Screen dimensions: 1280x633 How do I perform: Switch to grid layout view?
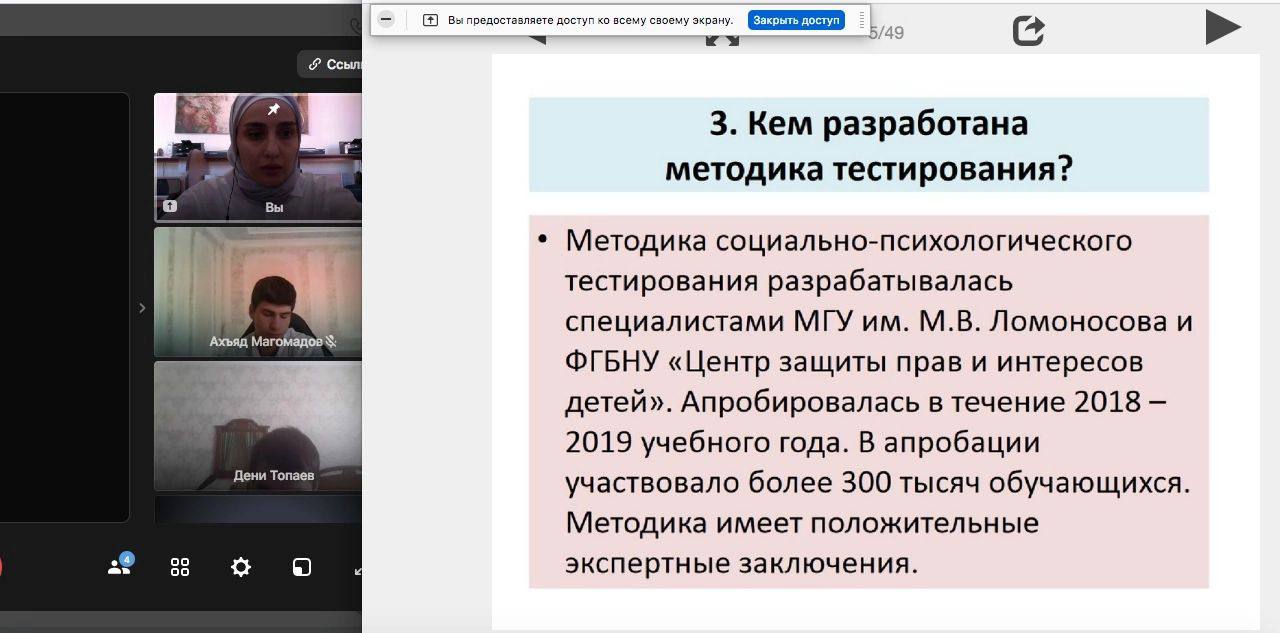point(180,567)
